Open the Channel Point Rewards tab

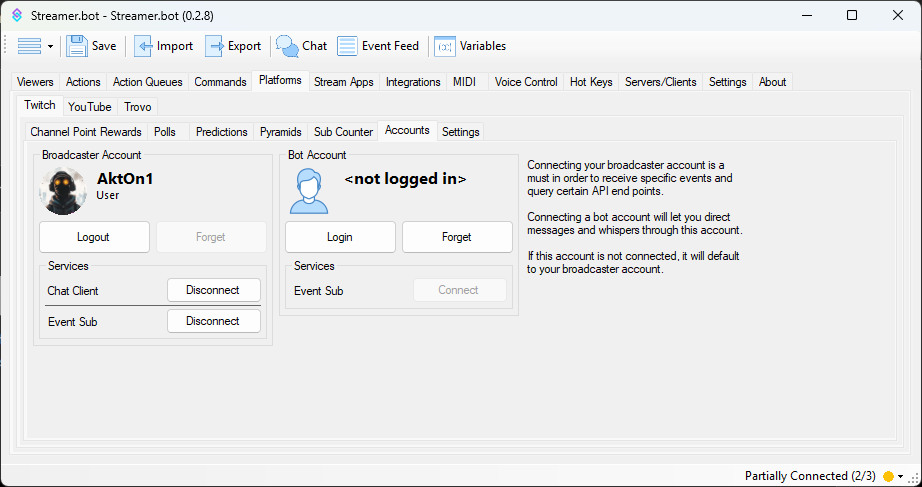tap(86, 132)
